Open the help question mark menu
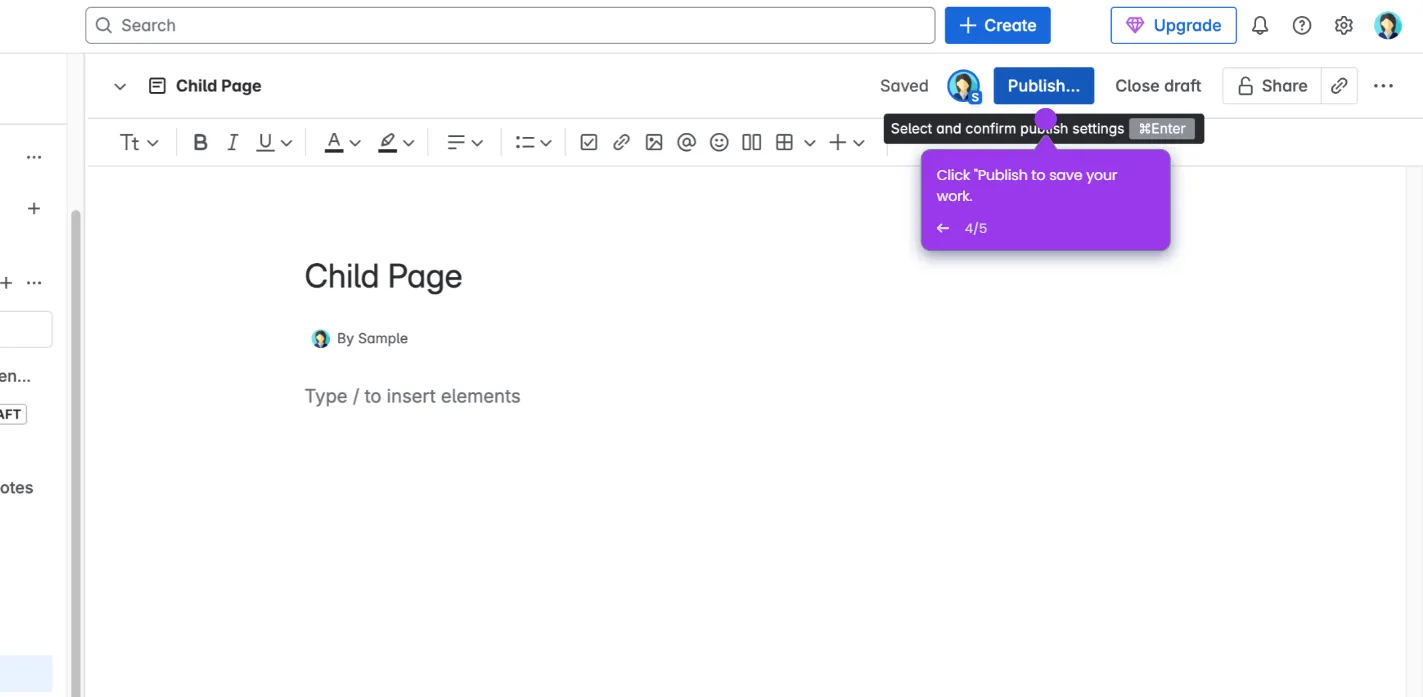The height and width of the screenshot is (697, 1423). (x=1302, y=26)
